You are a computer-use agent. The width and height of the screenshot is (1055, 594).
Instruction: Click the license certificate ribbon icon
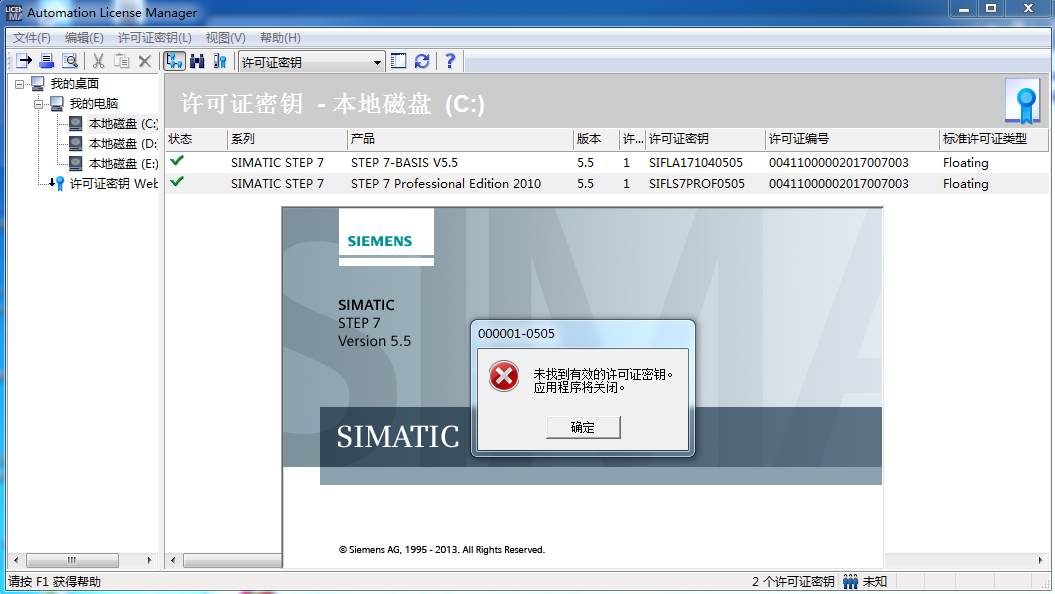point(1023,100)
